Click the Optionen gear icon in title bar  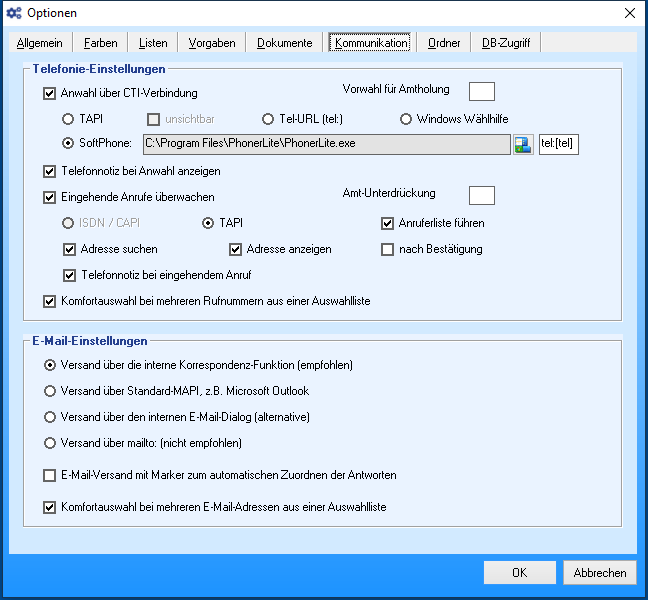tap(13, 13)
